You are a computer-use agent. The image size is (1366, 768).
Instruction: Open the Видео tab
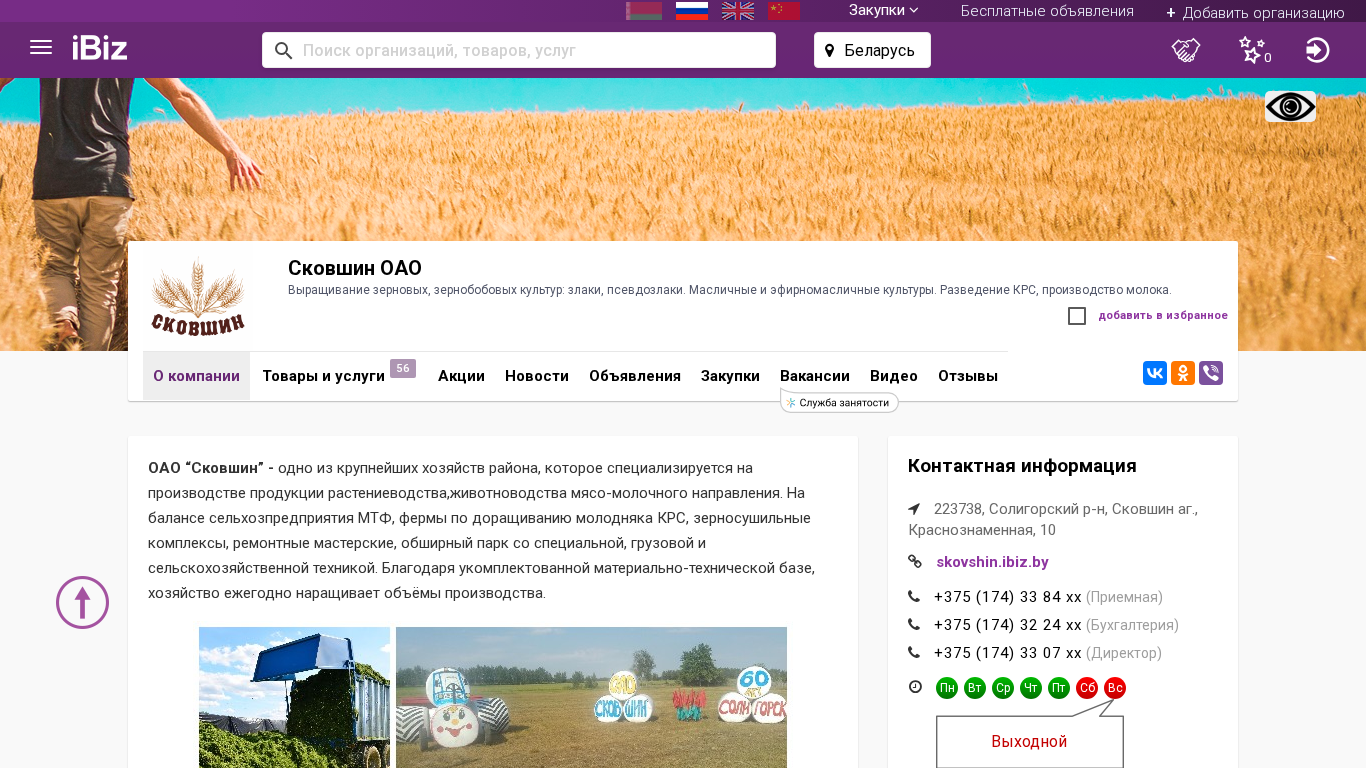click(894, 376)
